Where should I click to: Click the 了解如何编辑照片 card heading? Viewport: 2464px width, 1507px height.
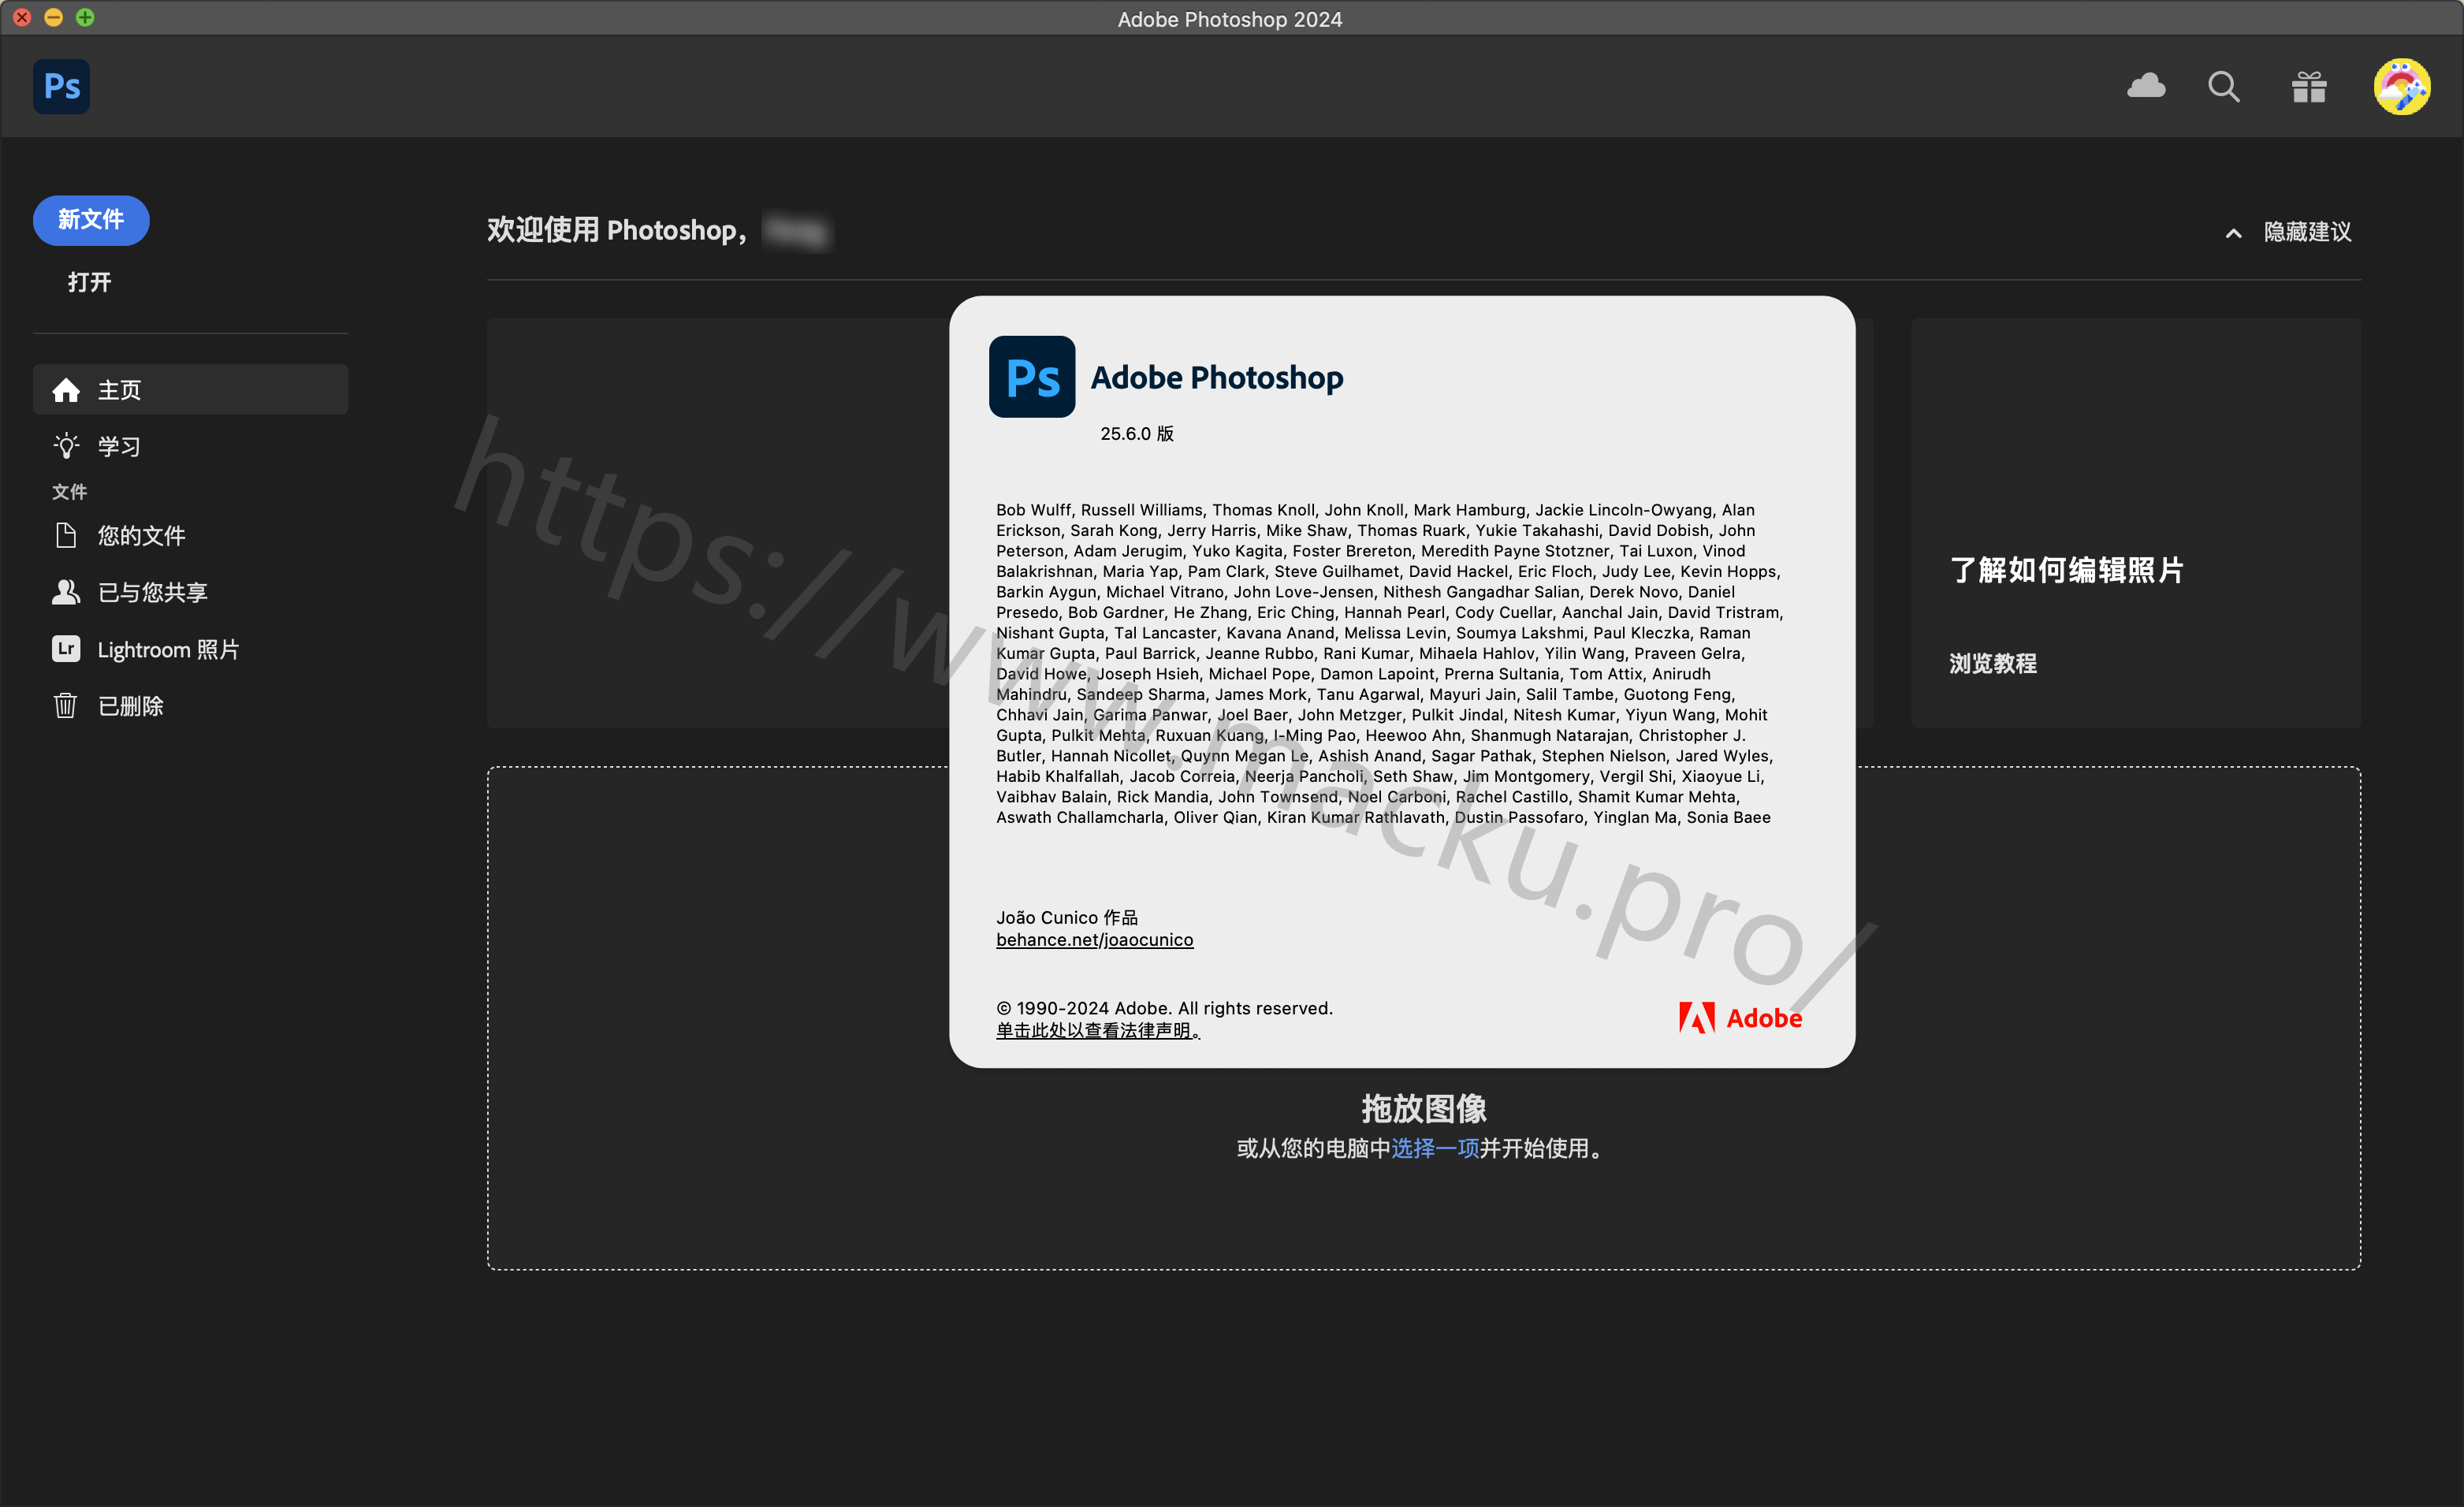point(2067,570)
